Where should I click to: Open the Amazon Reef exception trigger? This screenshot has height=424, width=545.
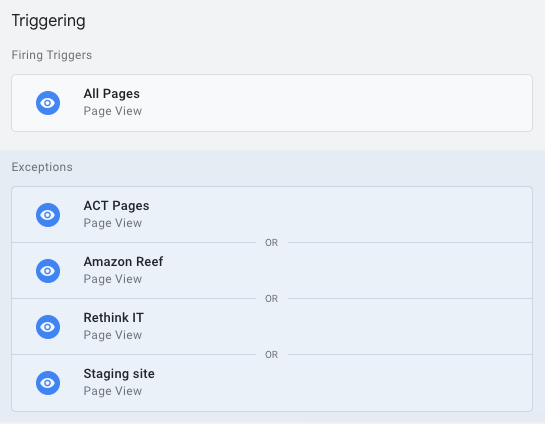coord(272,270)
